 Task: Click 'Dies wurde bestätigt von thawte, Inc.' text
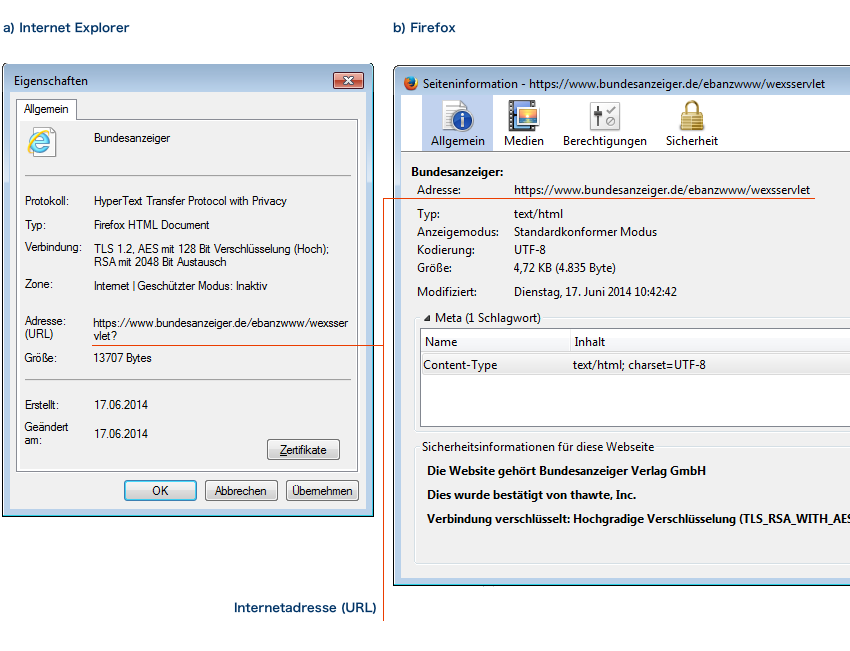click(531, 495)
